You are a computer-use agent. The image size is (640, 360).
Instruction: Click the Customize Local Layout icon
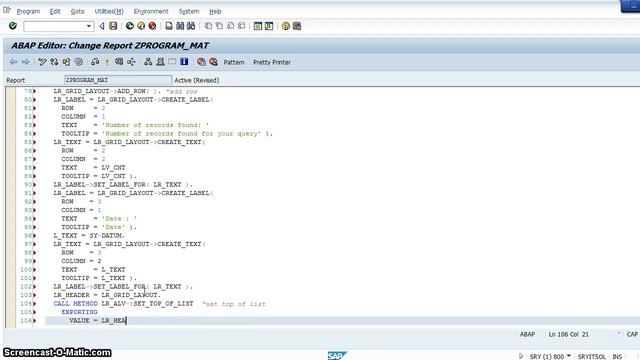pyautogui.click(x=297, y=26)
